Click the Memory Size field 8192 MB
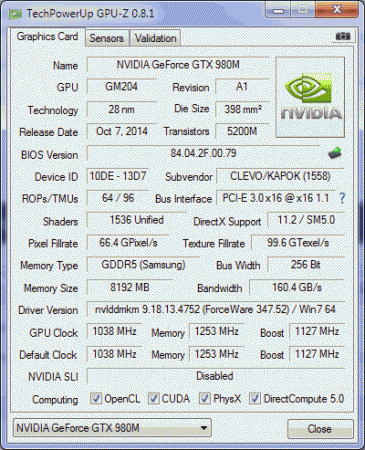This screenshot has height=450, width=365. point(130,287)
